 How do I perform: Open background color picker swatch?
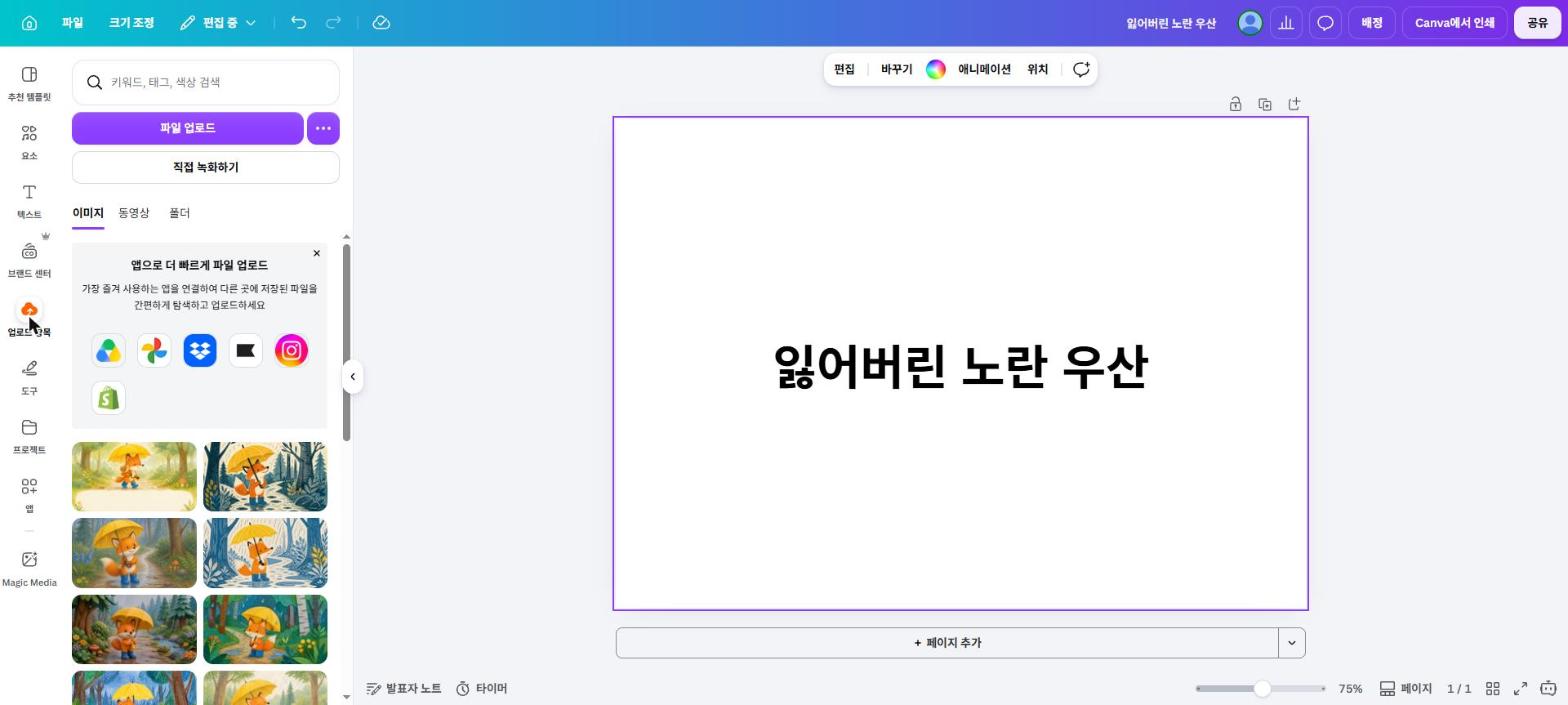(936, 69)
